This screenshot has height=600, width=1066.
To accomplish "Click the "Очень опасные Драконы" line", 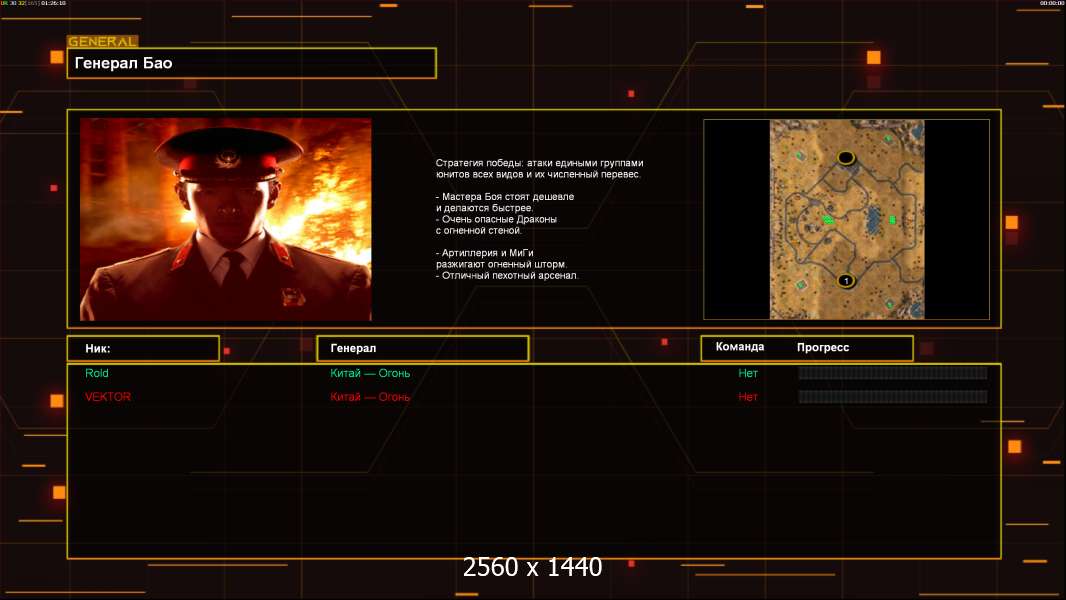I will click(x=496, y=219).
